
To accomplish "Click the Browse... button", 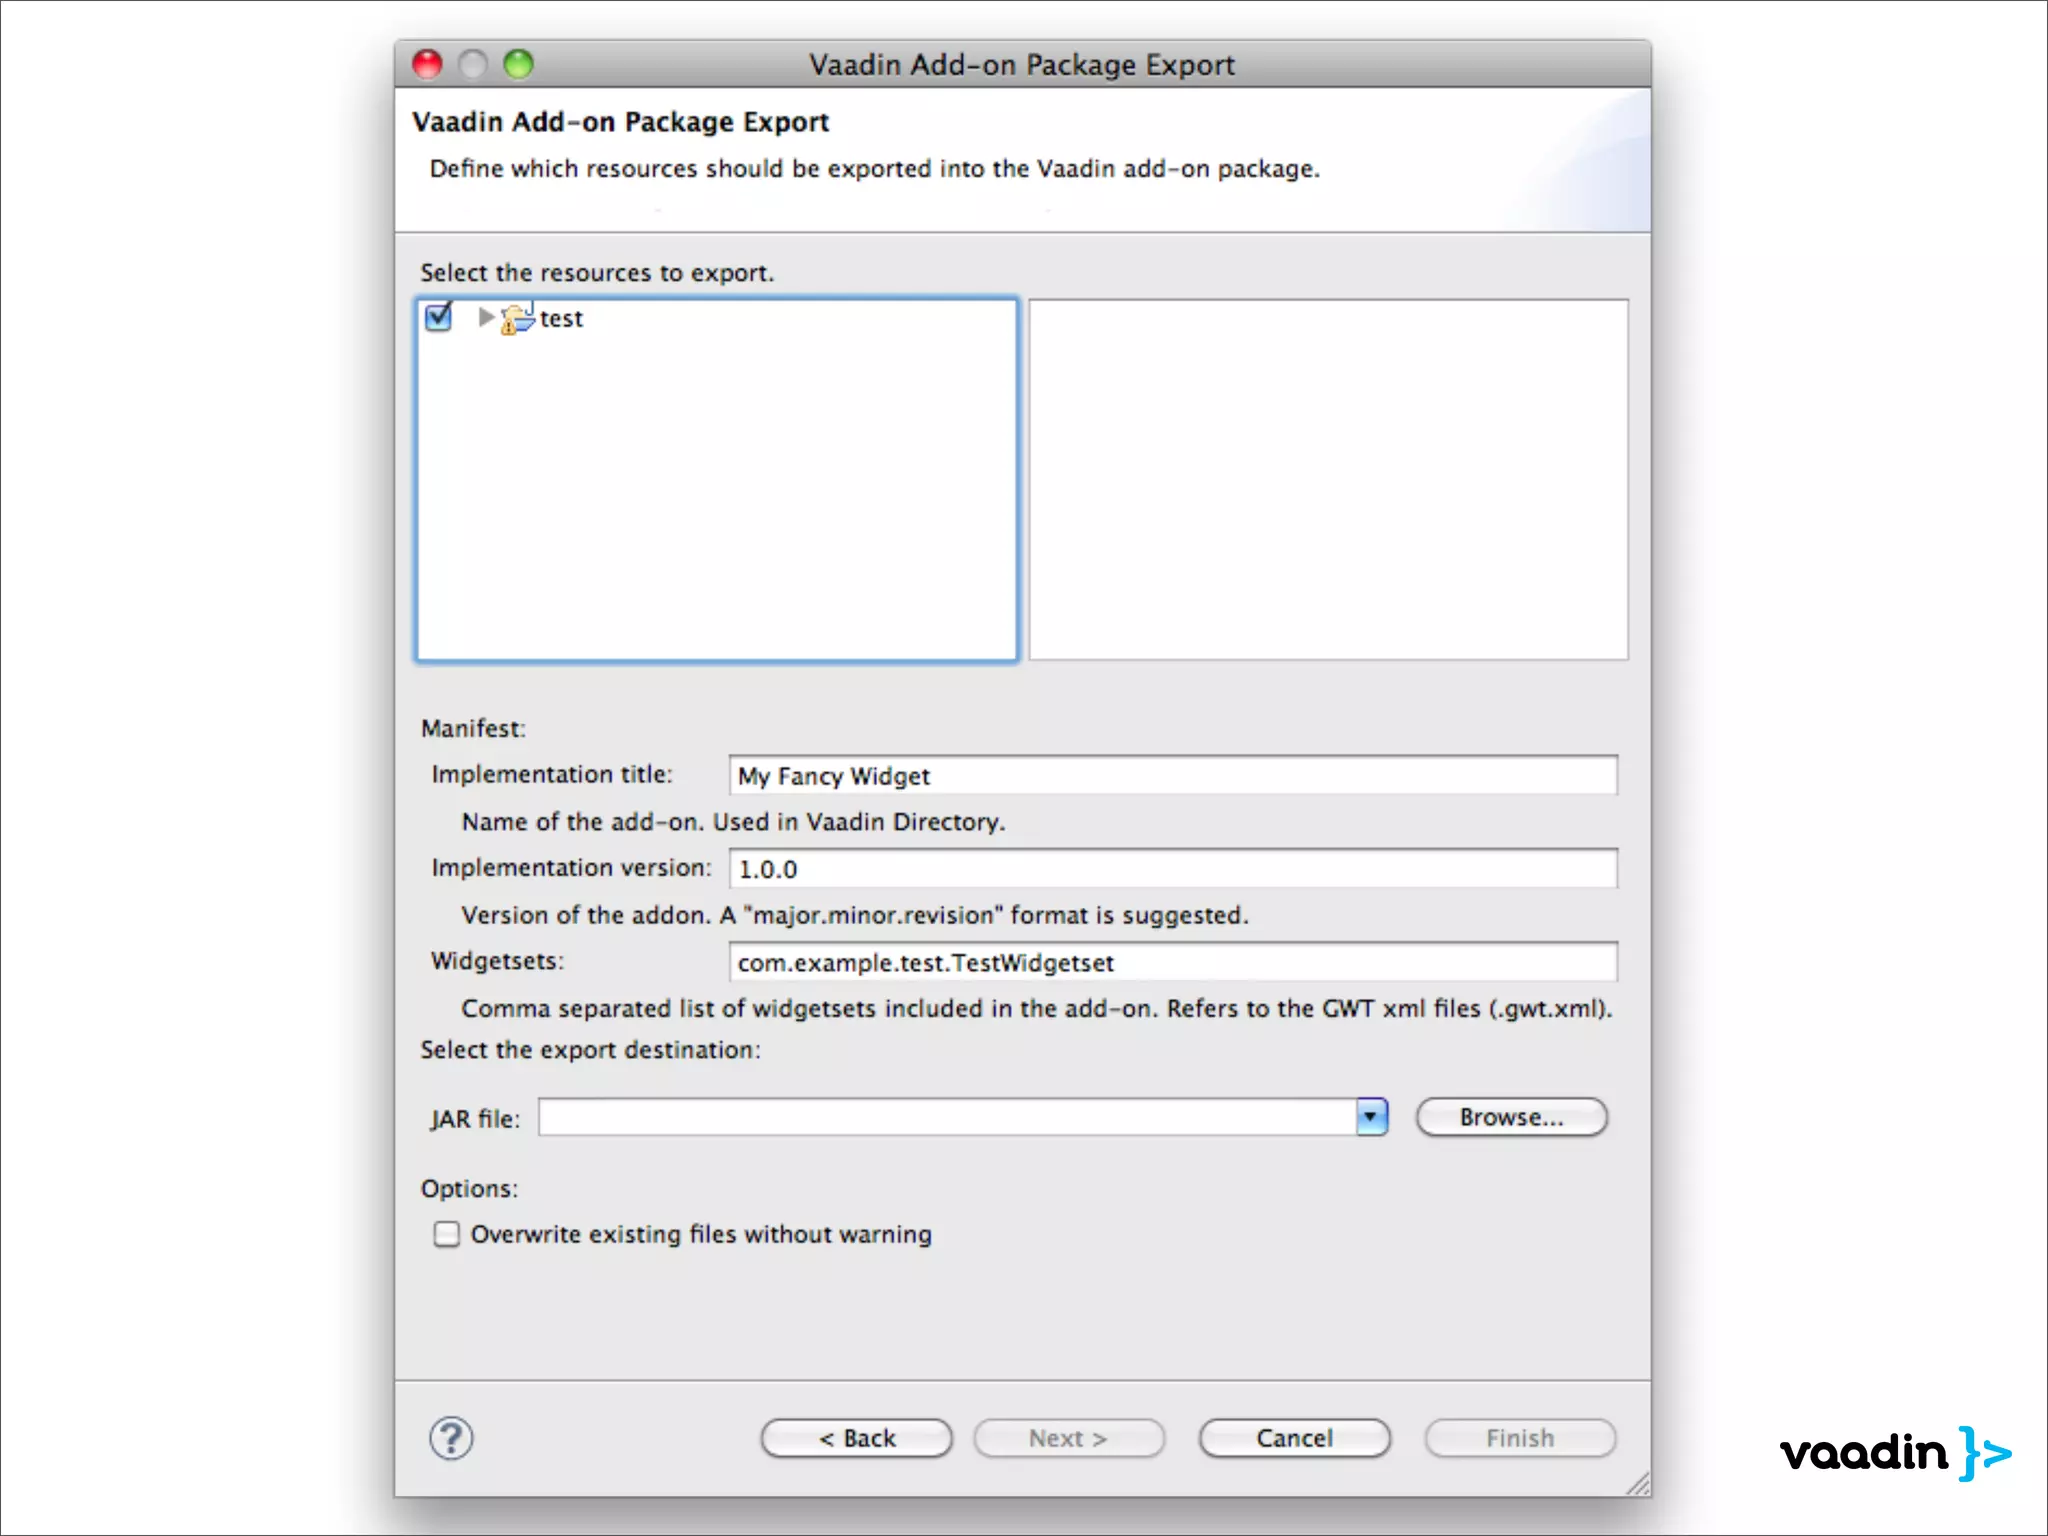I will (1511, 1117).
